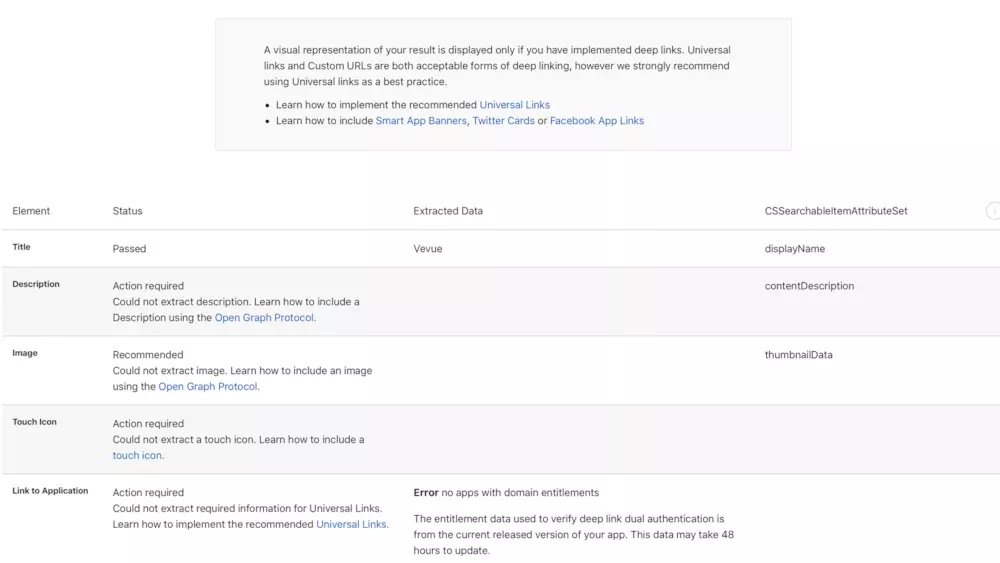1000x563 pixels.
Task: Click the Error no apps with domain entitlements message
Action: click(x=506, y=493)
